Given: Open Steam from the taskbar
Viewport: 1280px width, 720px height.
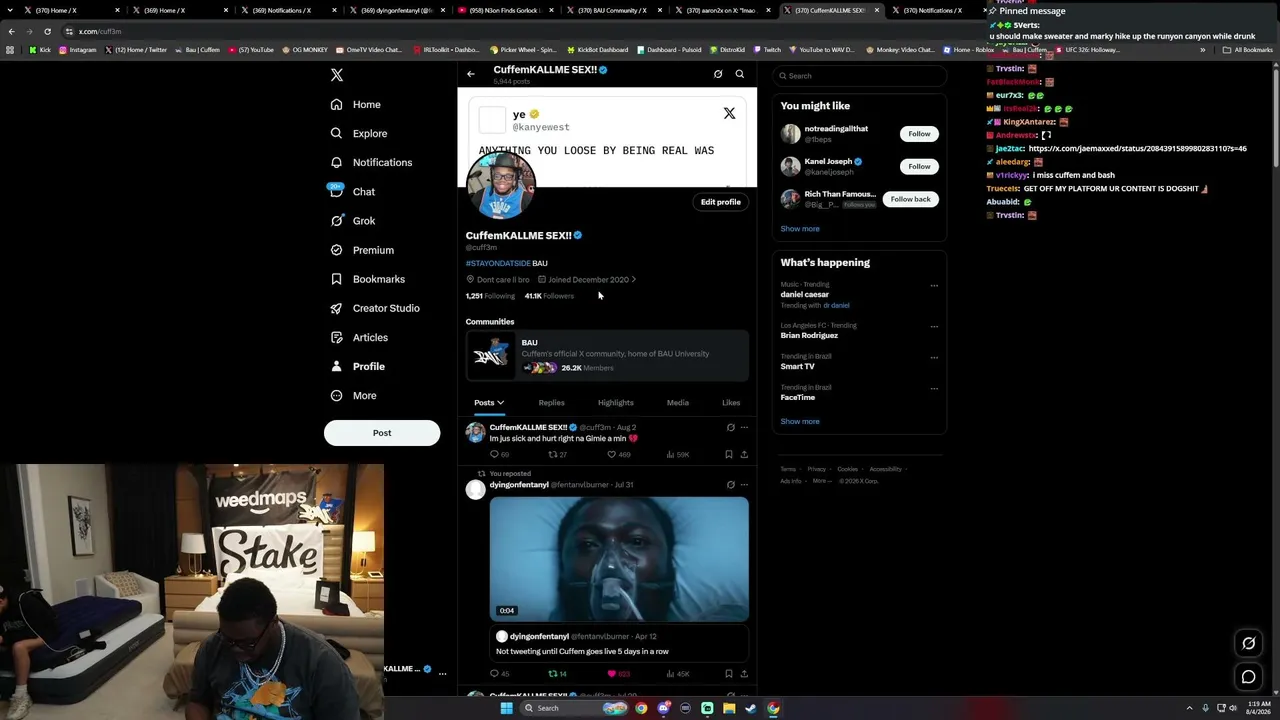Looking at the screenshot, I should point(751,708).
